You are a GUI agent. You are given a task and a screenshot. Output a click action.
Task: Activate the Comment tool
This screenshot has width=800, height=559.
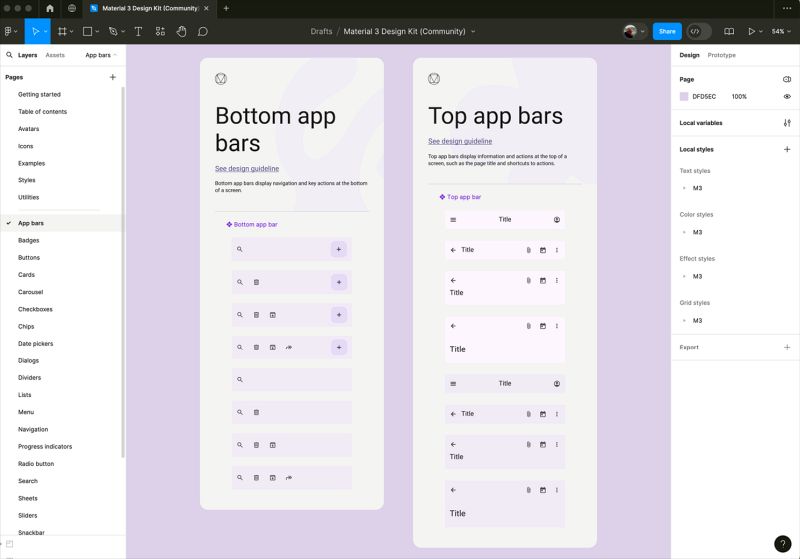tap(203, 31)
